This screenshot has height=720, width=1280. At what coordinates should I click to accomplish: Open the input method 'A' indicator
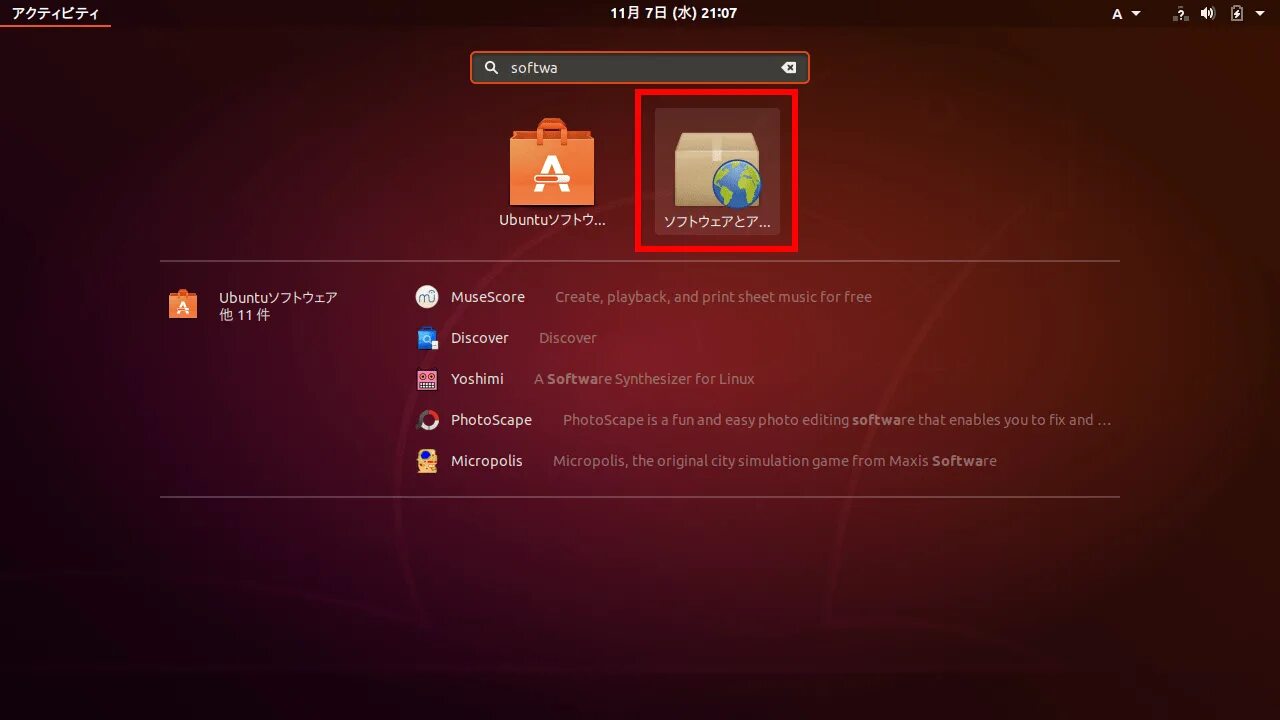[x=1117, y=14]
